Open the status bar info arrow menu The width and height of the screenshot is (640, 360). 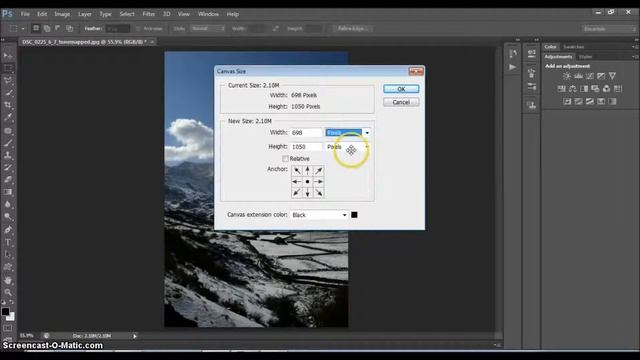pos(135,336)
